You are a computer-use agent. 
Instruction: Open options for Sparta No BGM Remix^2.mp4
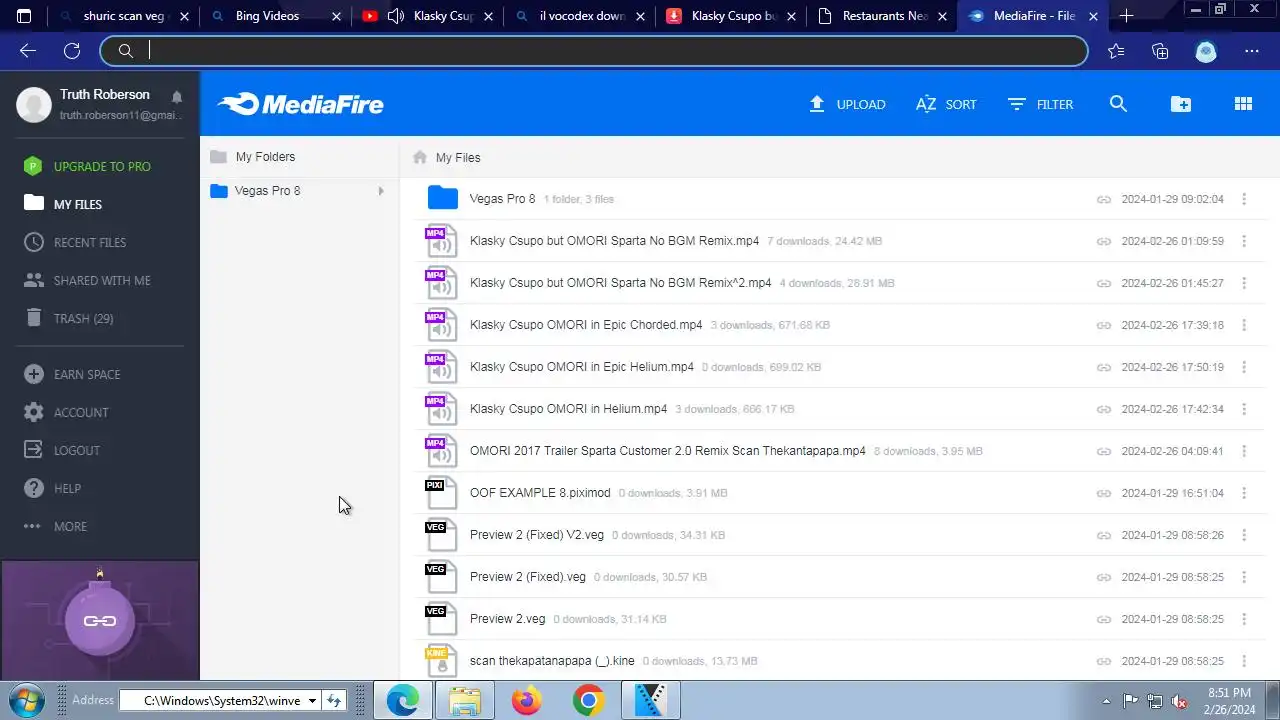[1244, 283]
